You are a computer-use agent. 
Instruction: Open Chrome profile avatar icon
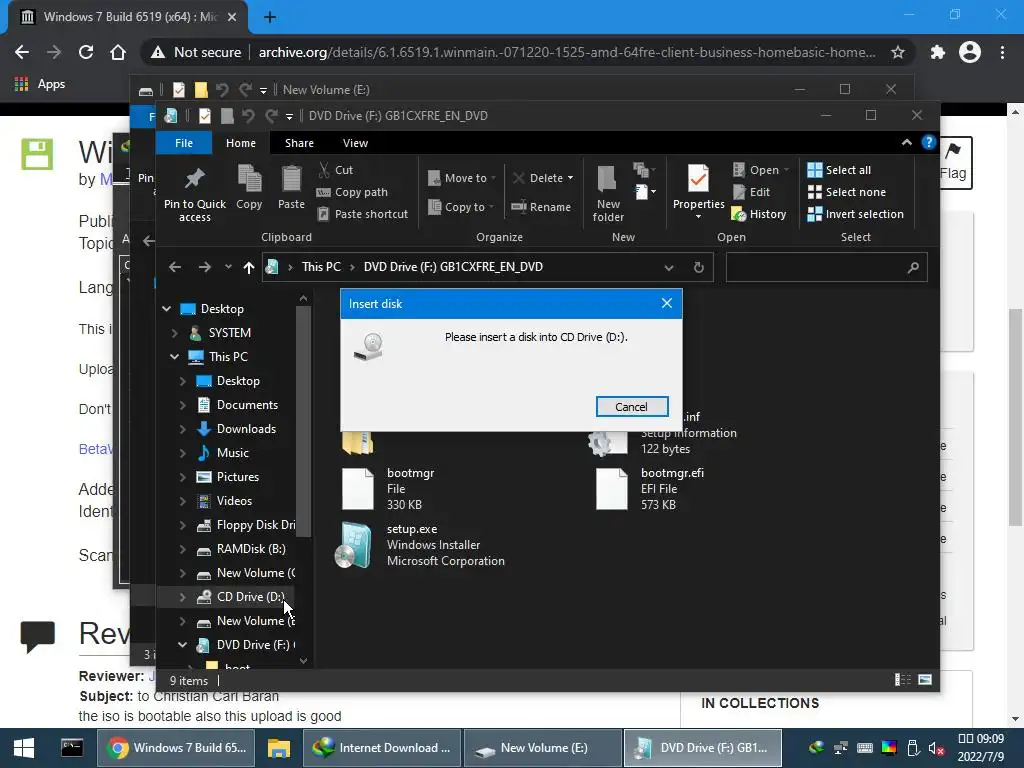(x=970, y=52)
